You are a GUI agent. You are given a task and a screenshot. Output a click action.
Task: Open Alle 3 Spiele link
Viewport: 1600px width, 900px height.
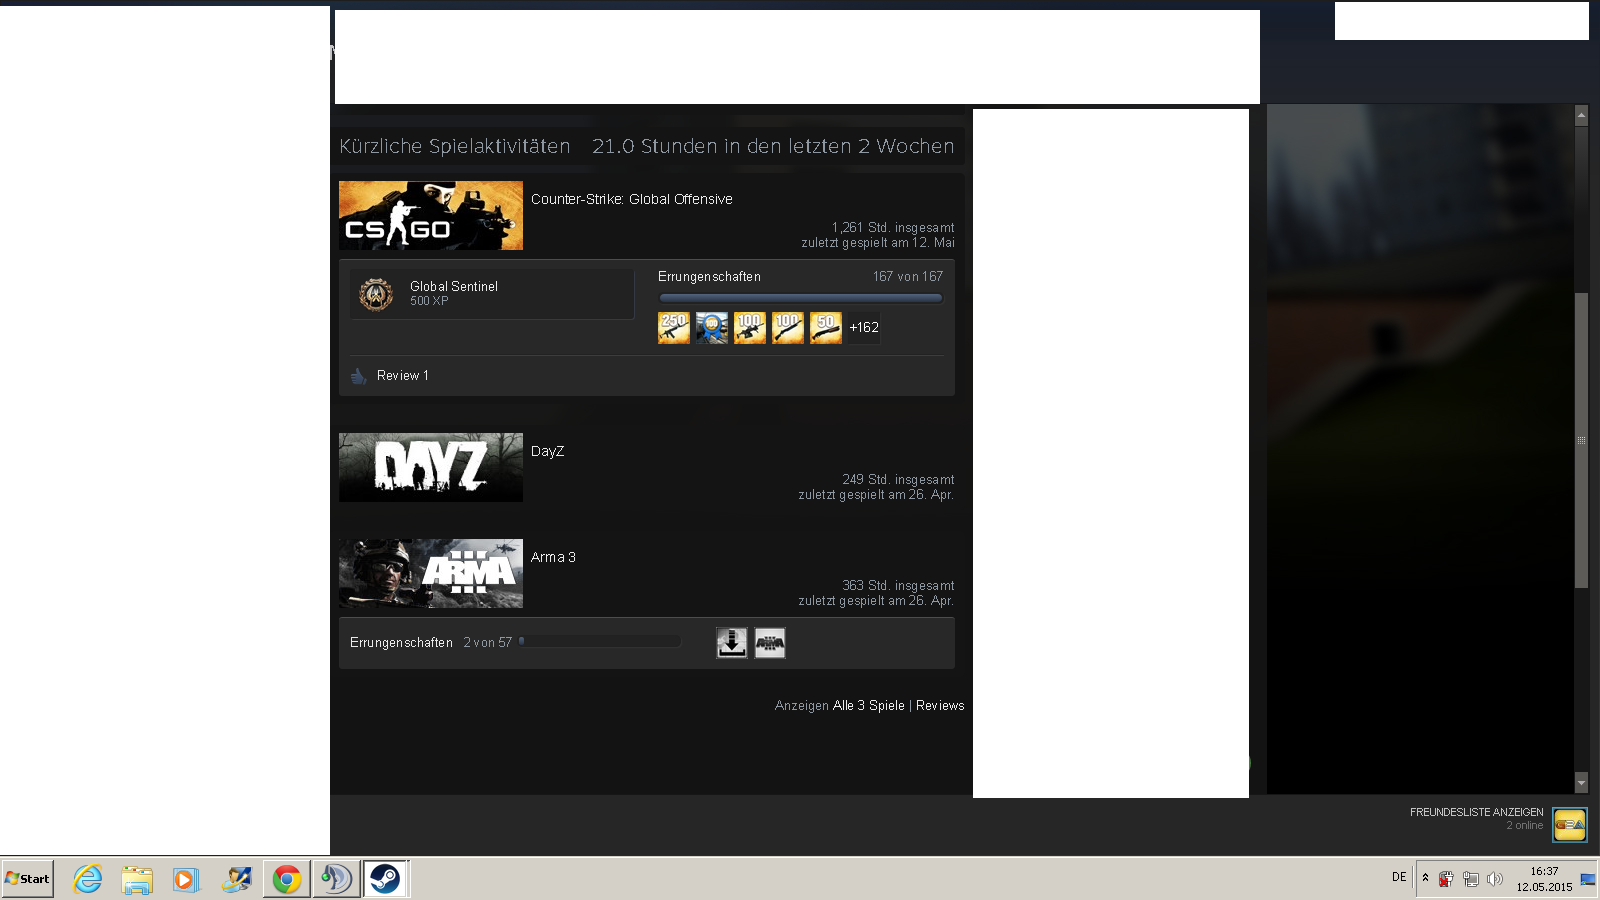(869, 706)
